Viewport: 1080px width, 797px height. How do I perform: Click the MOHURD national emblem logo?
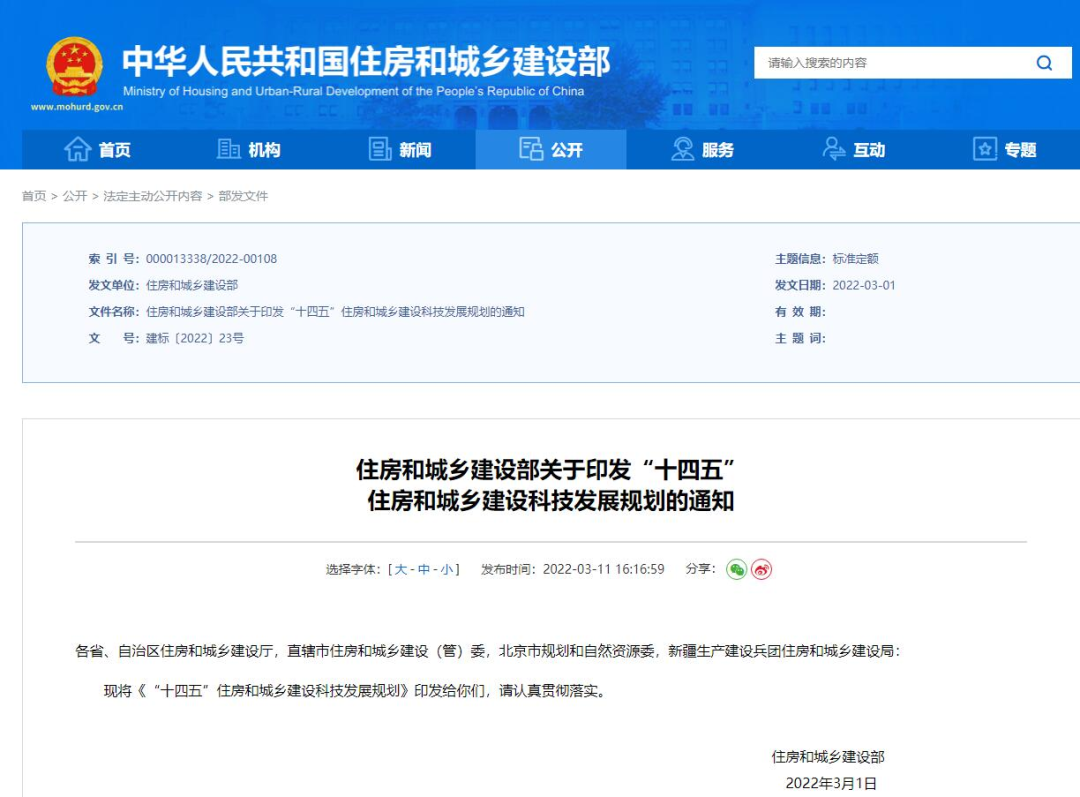[x=74, y=68]
